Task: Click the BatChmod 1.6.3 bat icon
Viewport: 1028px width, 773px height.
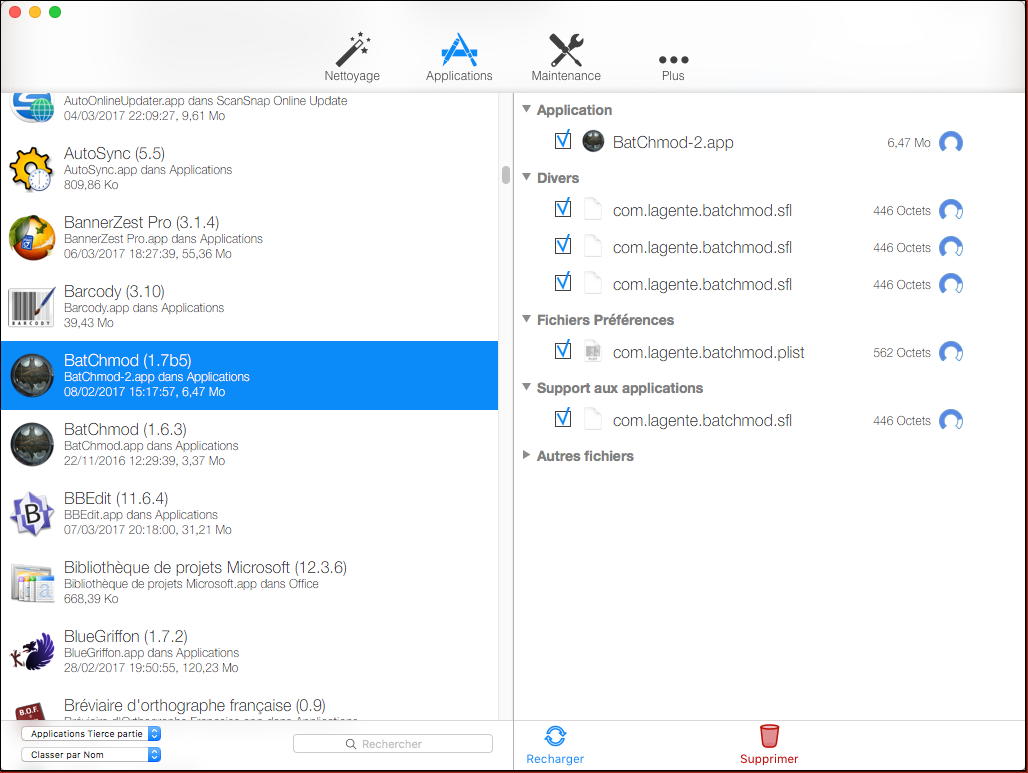Action: click(x=31, y=445)
